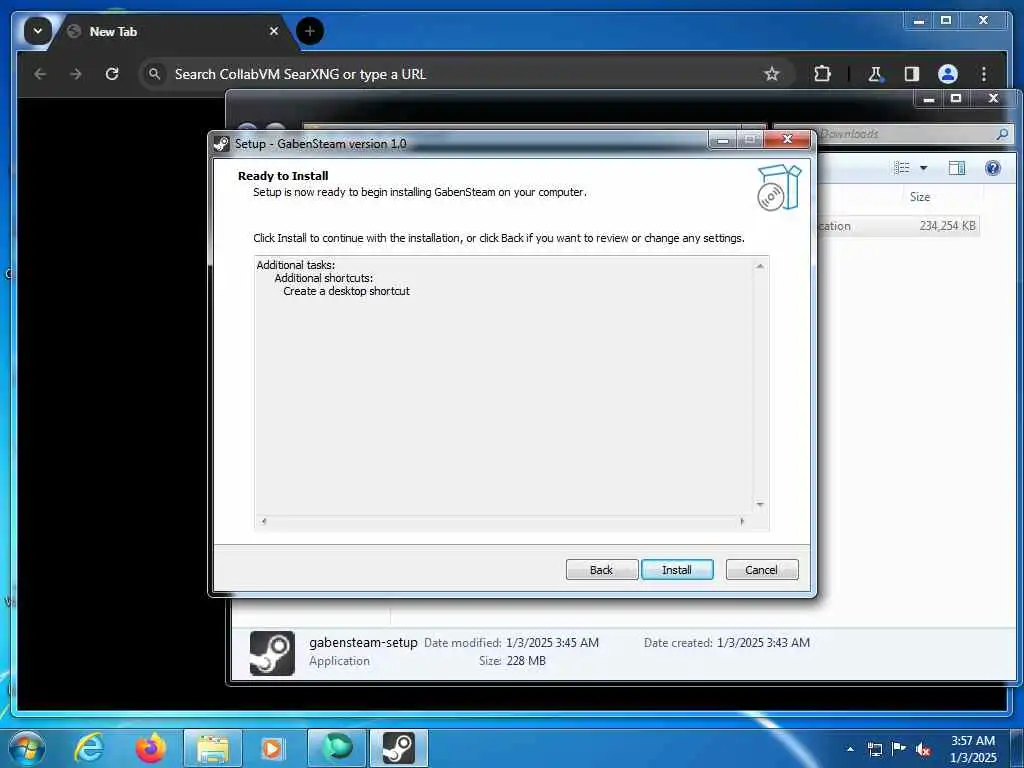This screenshot has width=1024, height=768.
Task: Close the GabenSteam setup window
Action: click(x=788, y=139)
